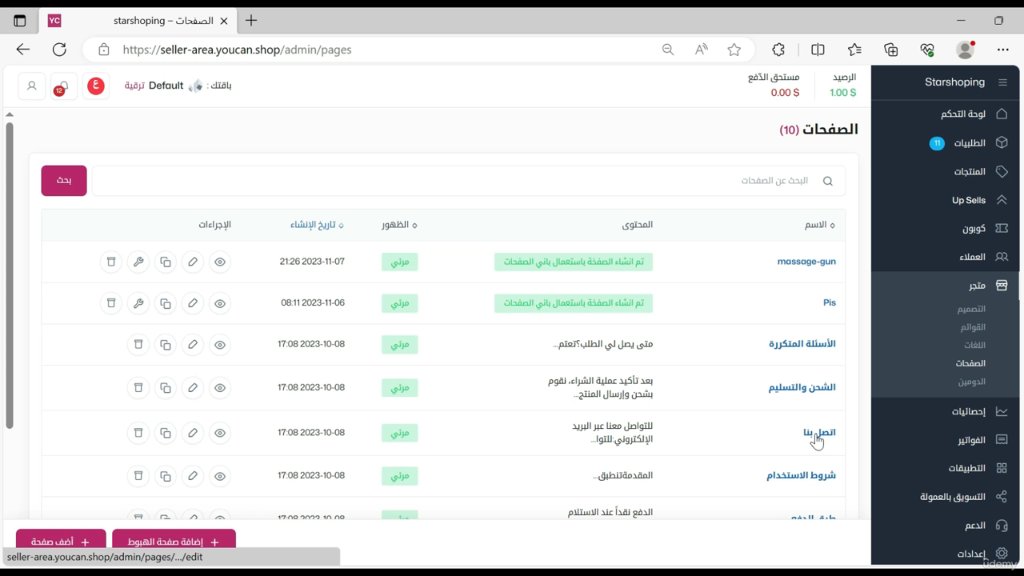Preview the Pis page with eye icon

[x=220, y=304]
